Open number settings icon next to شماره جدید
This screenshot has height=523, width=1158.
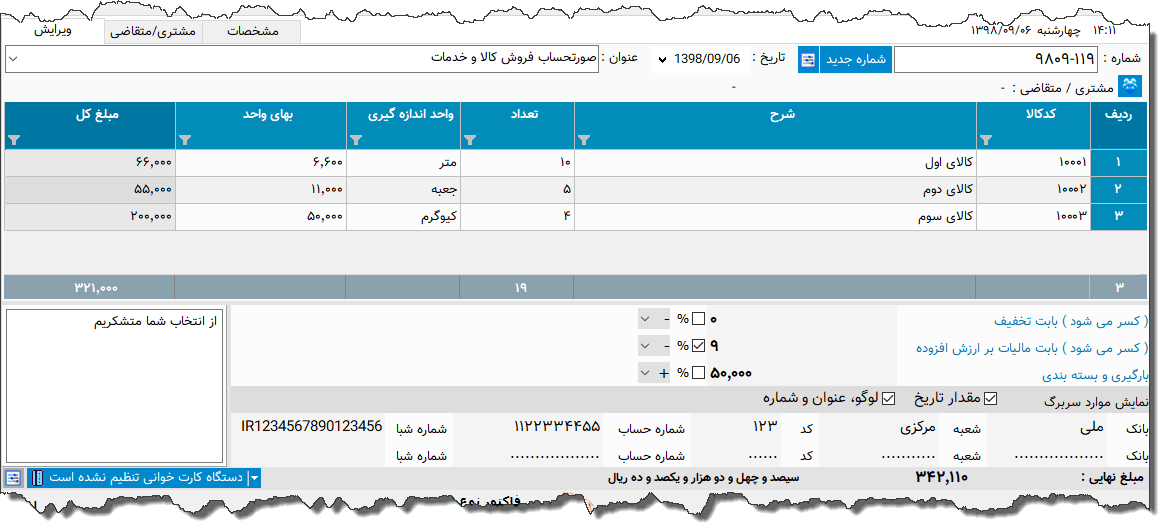tap(808, 60)
